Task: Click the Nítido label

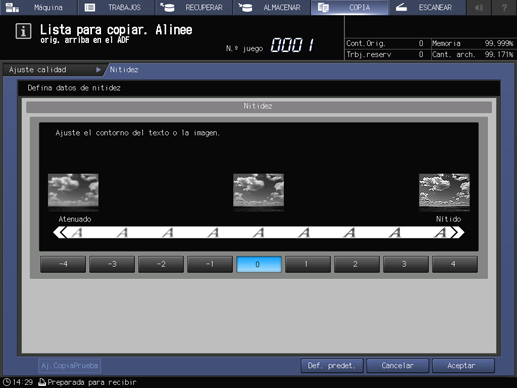Action: click(x=448, y=219)
